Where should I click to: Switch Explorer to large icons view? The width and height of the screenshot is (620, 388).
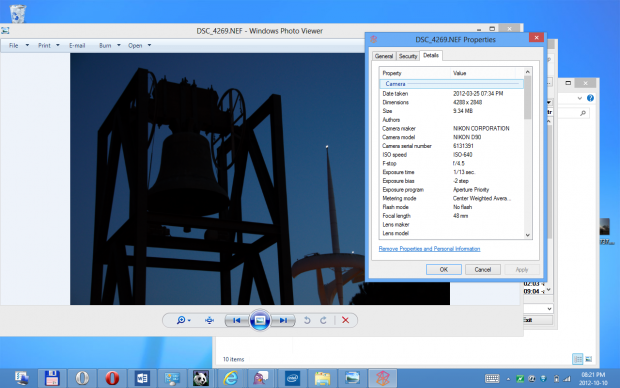pyautogui.click(x=588, y=359)
